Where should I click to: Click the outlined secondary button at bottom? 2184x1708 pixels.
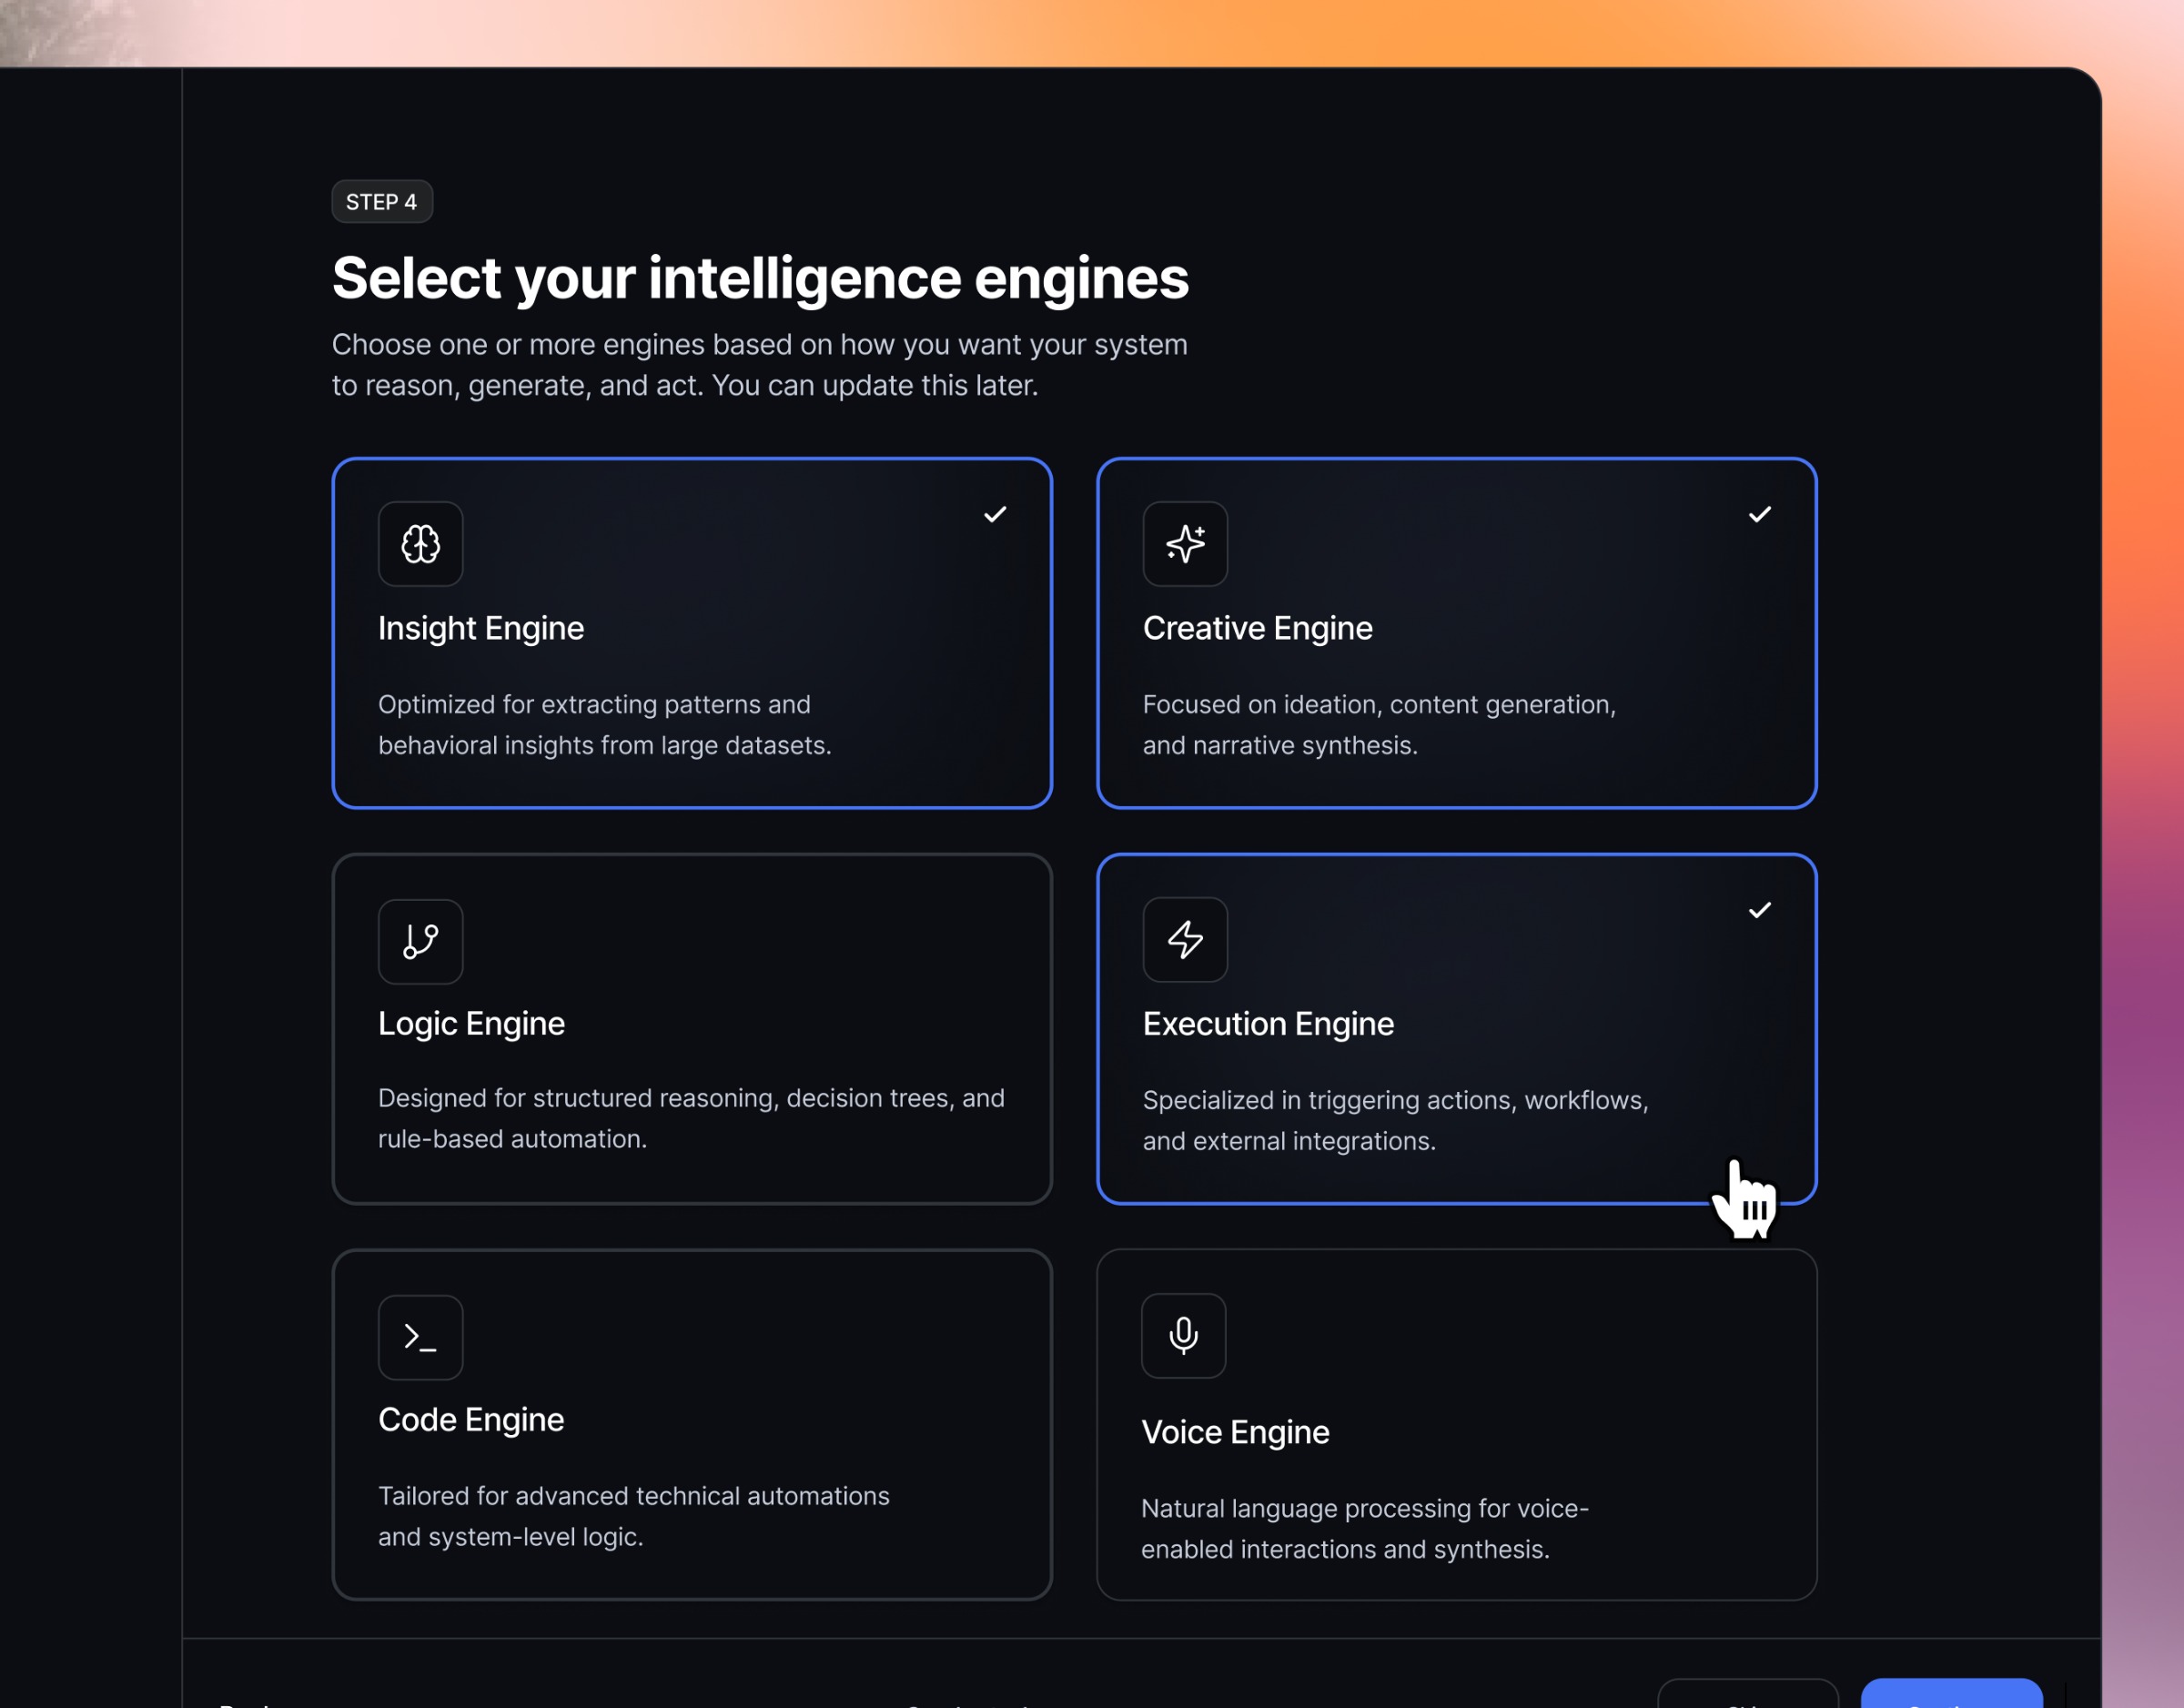coord(1747,1696)
